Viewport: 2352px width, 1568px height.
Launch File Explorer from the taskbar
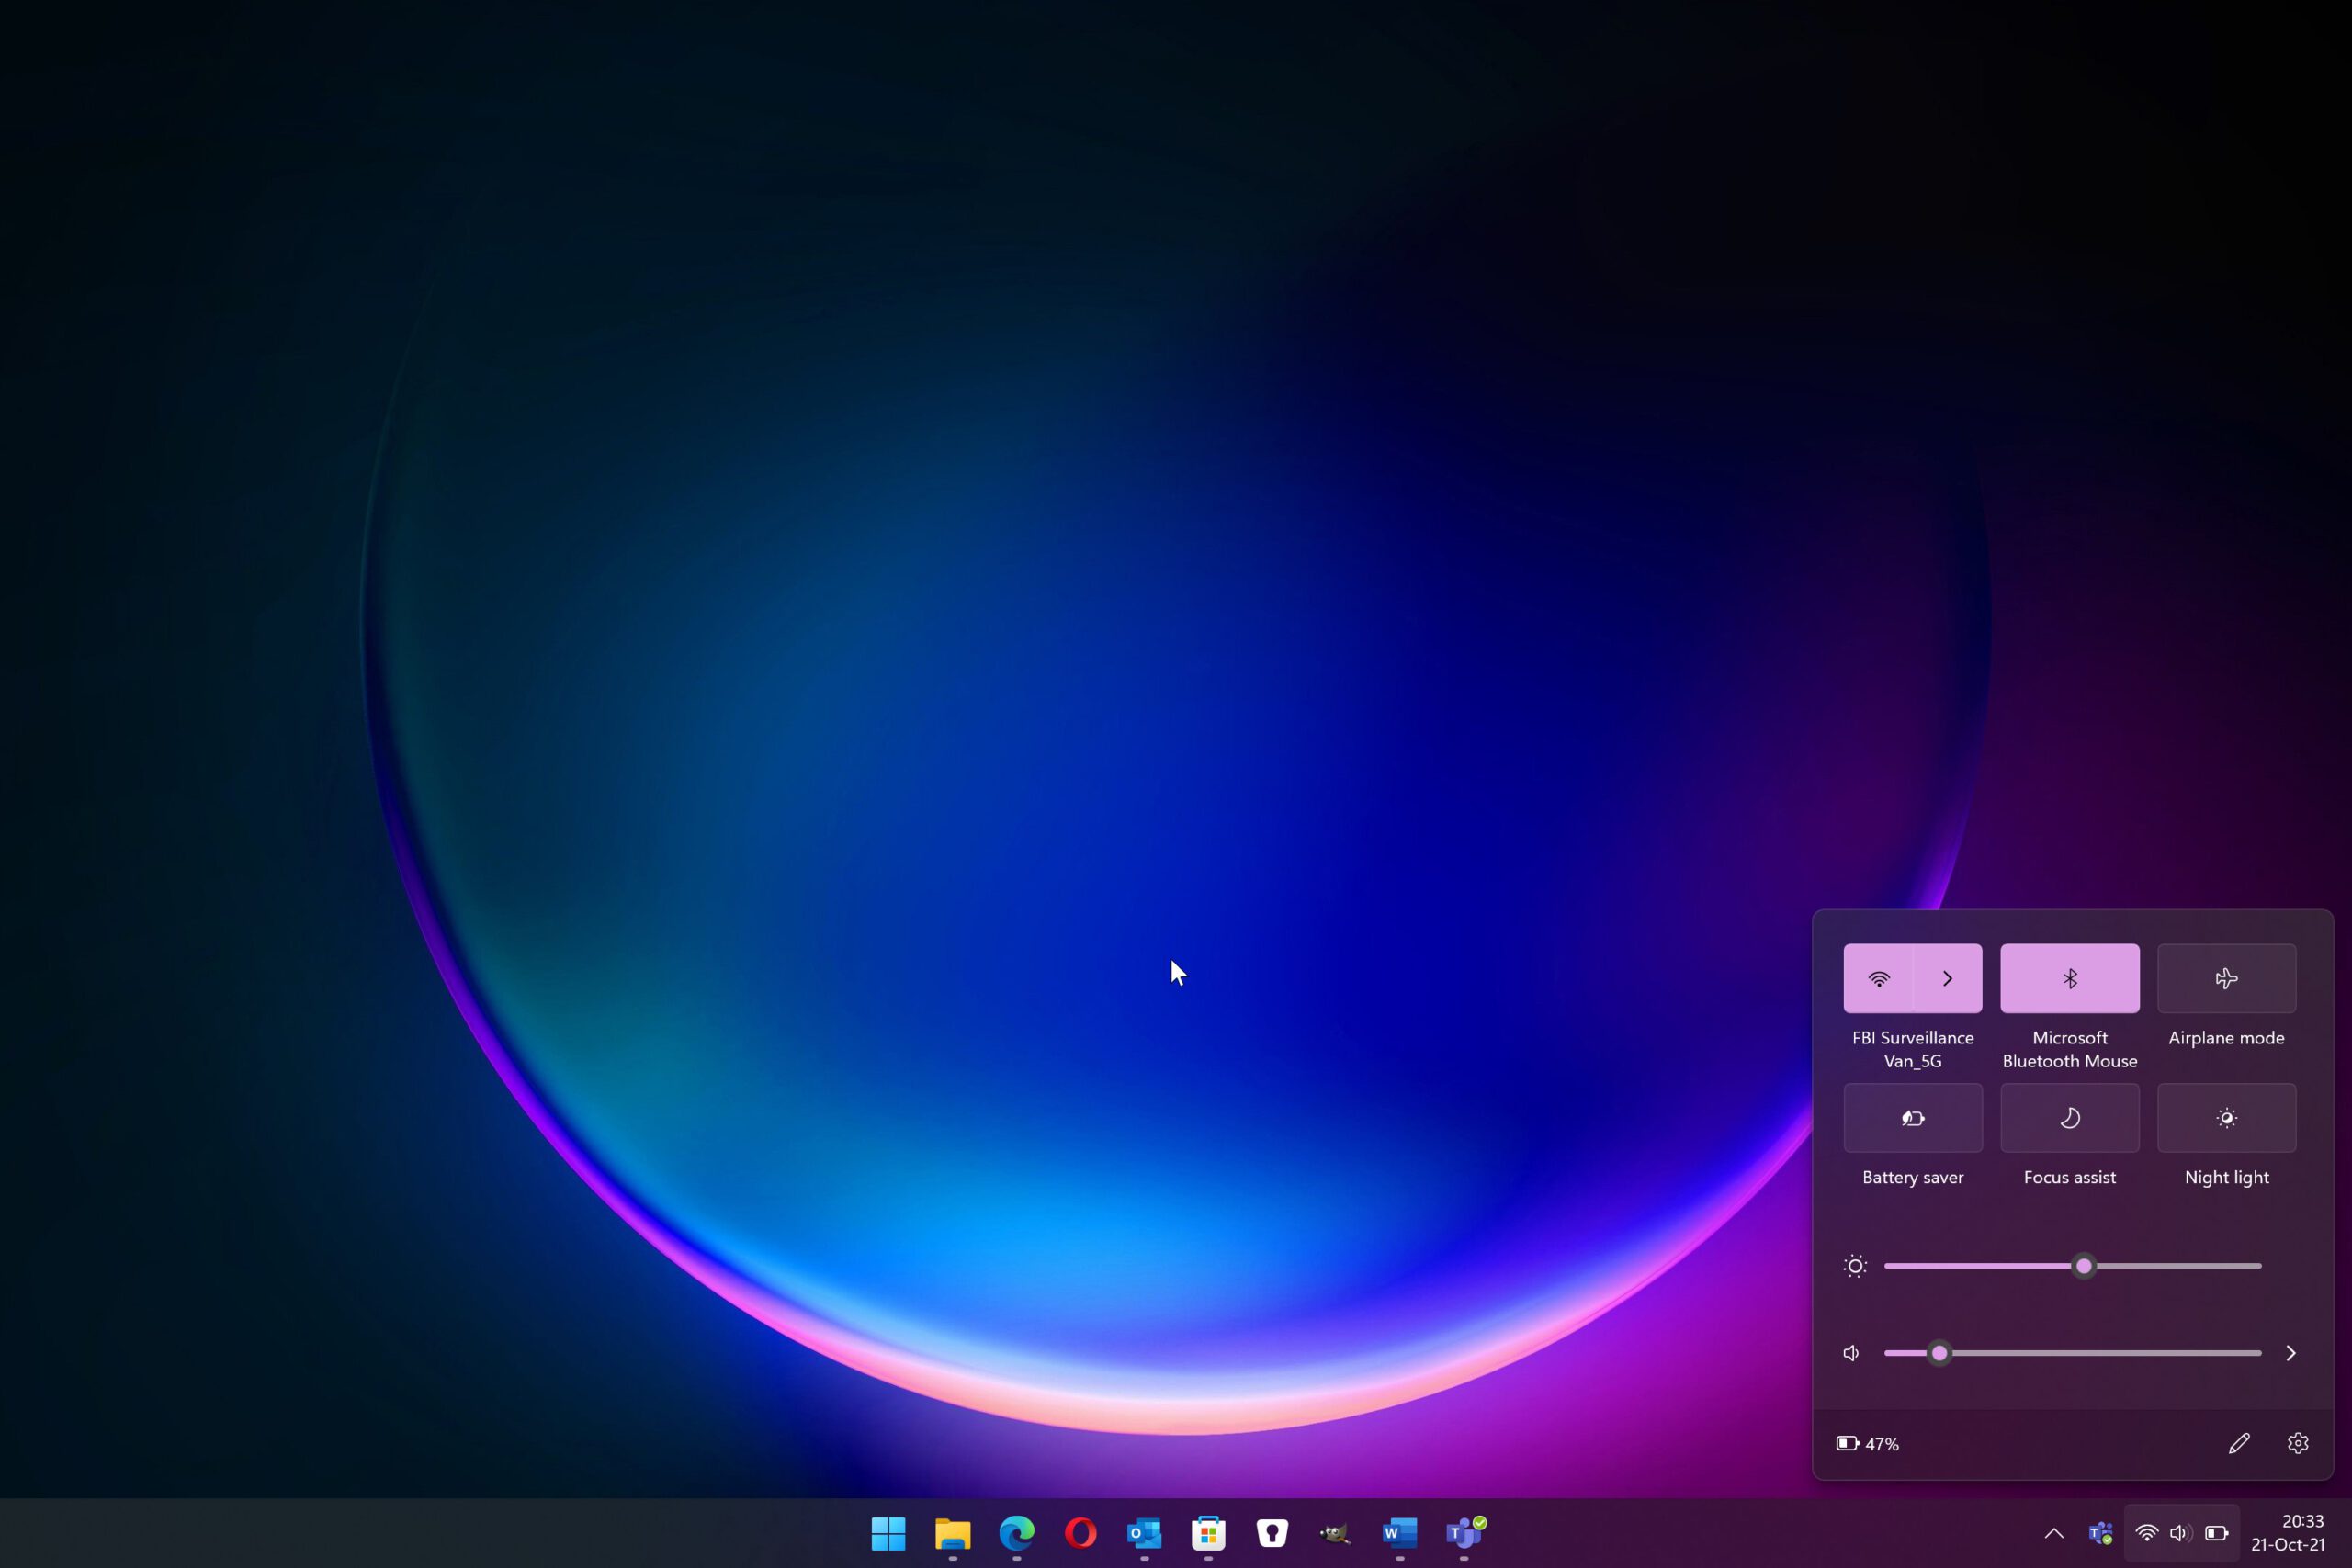pos(952,1533)
